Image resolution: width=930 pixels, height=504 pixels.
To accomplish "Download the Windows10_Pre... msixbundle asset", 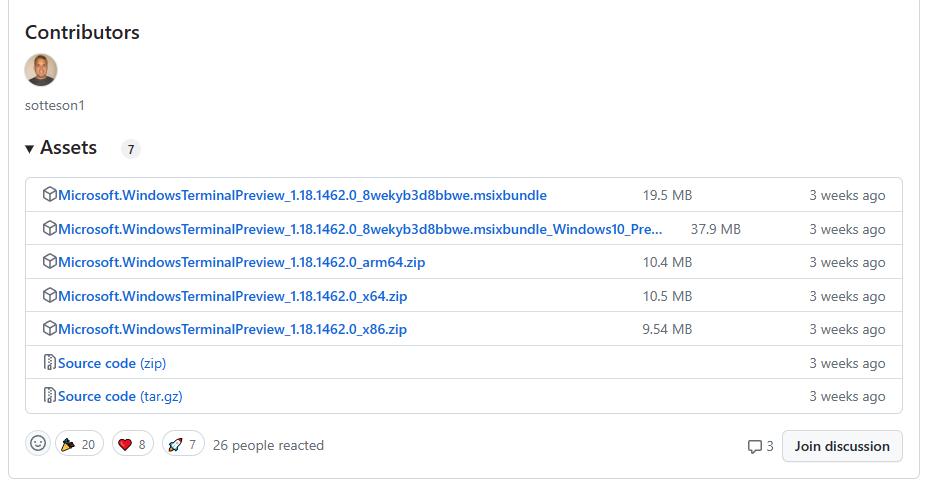I will (360, 229).
